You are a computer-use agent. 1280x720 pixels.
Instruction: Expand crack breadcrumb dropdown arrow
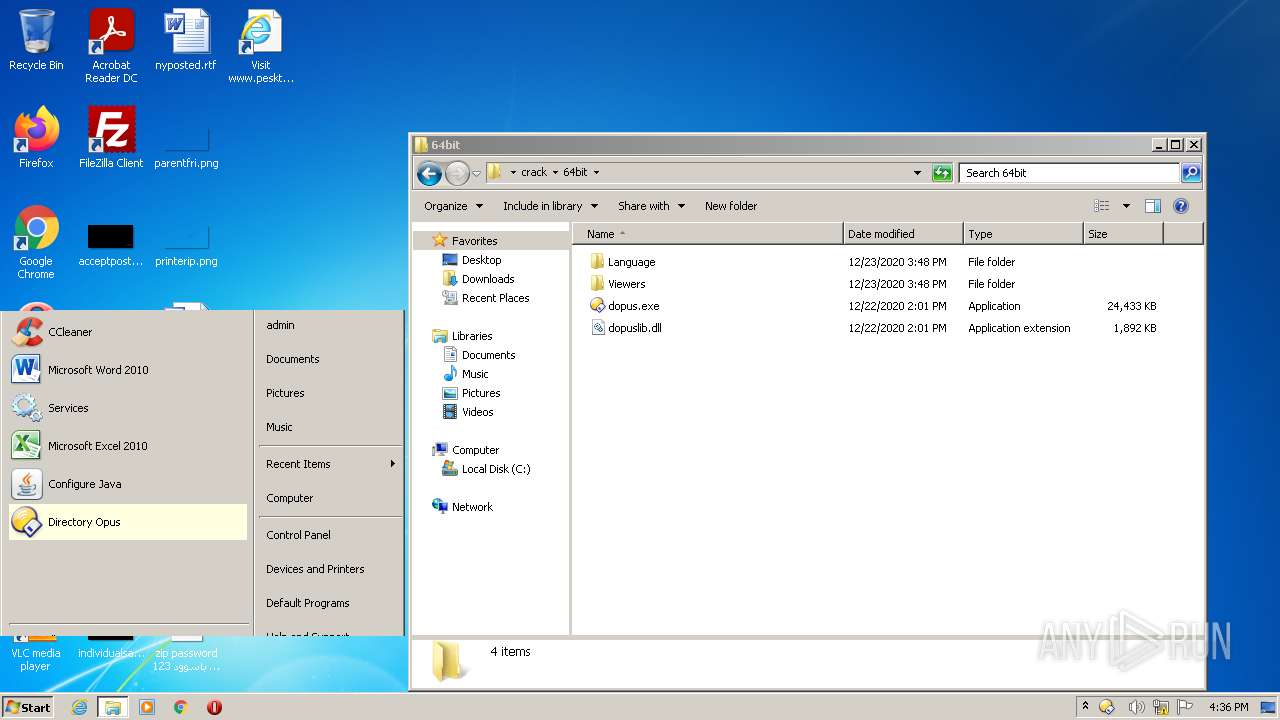tap(555, 173)
